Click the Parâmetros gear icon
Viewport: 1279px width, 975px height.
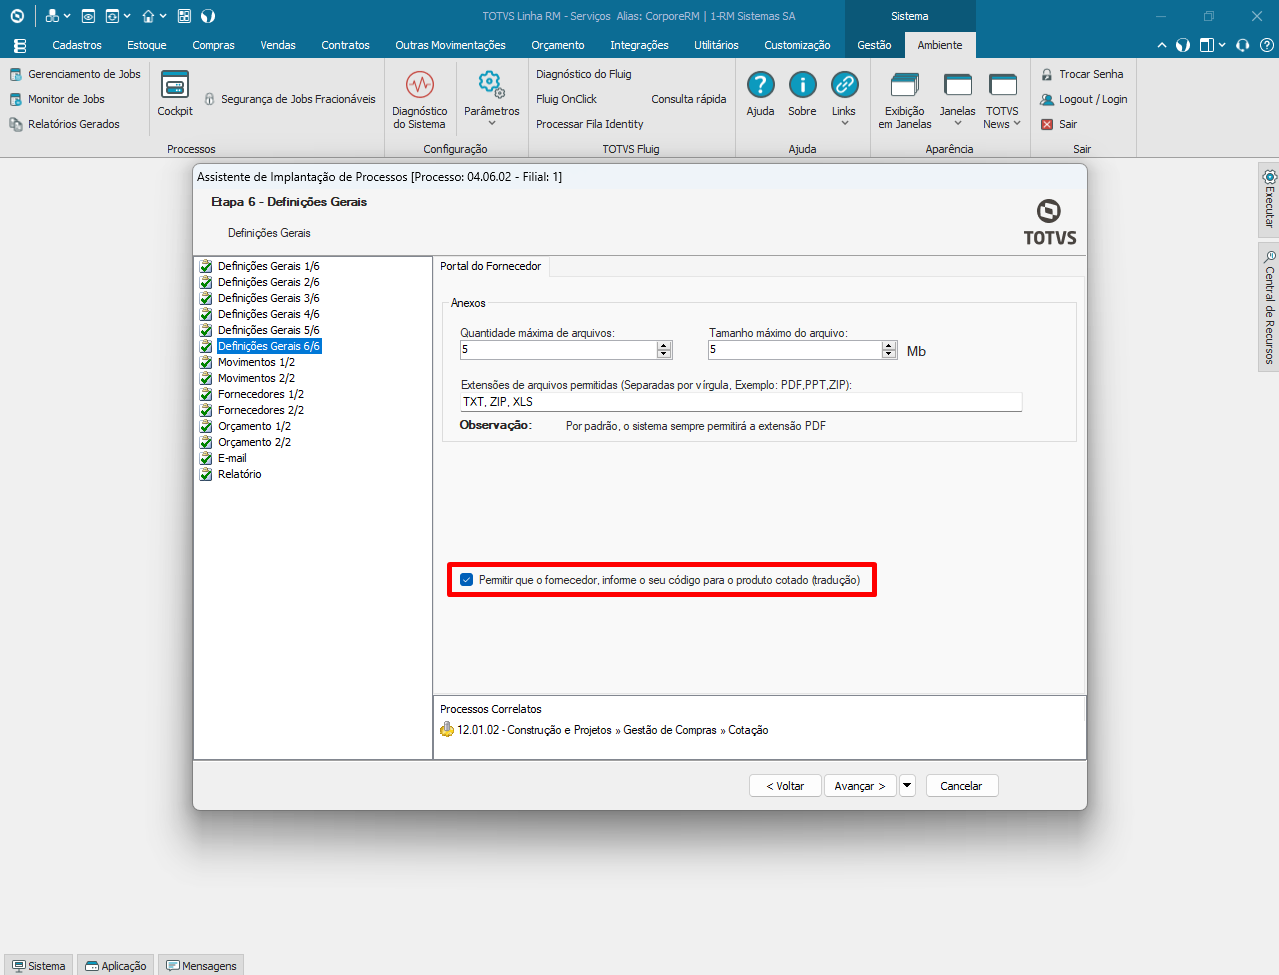pyautogui.click(x=490, y=85)
